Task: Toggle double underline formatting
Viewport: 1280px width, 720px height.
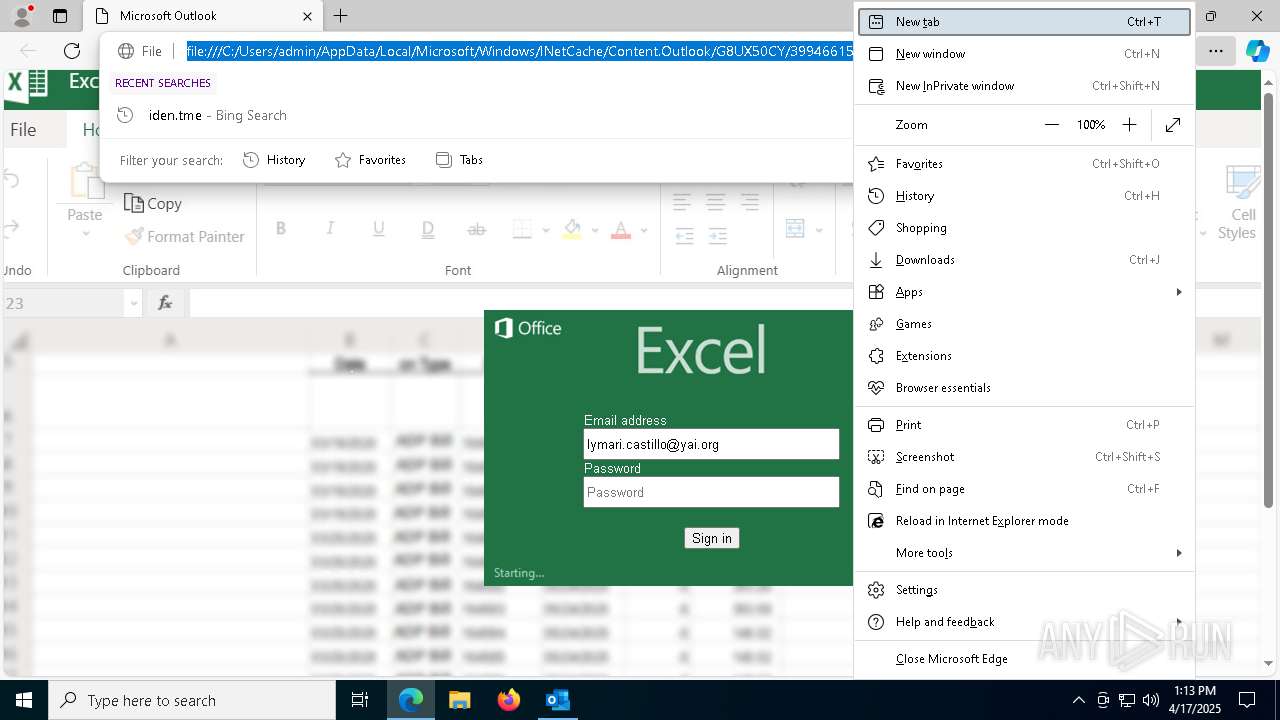Action: [428, 230]
